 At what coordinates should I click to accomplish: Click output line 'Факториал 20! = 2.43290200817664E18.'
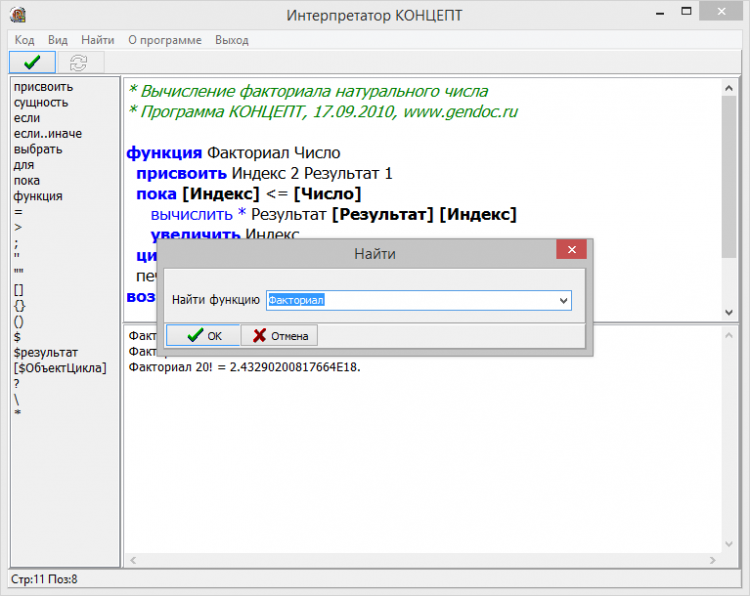coord(244,367)
